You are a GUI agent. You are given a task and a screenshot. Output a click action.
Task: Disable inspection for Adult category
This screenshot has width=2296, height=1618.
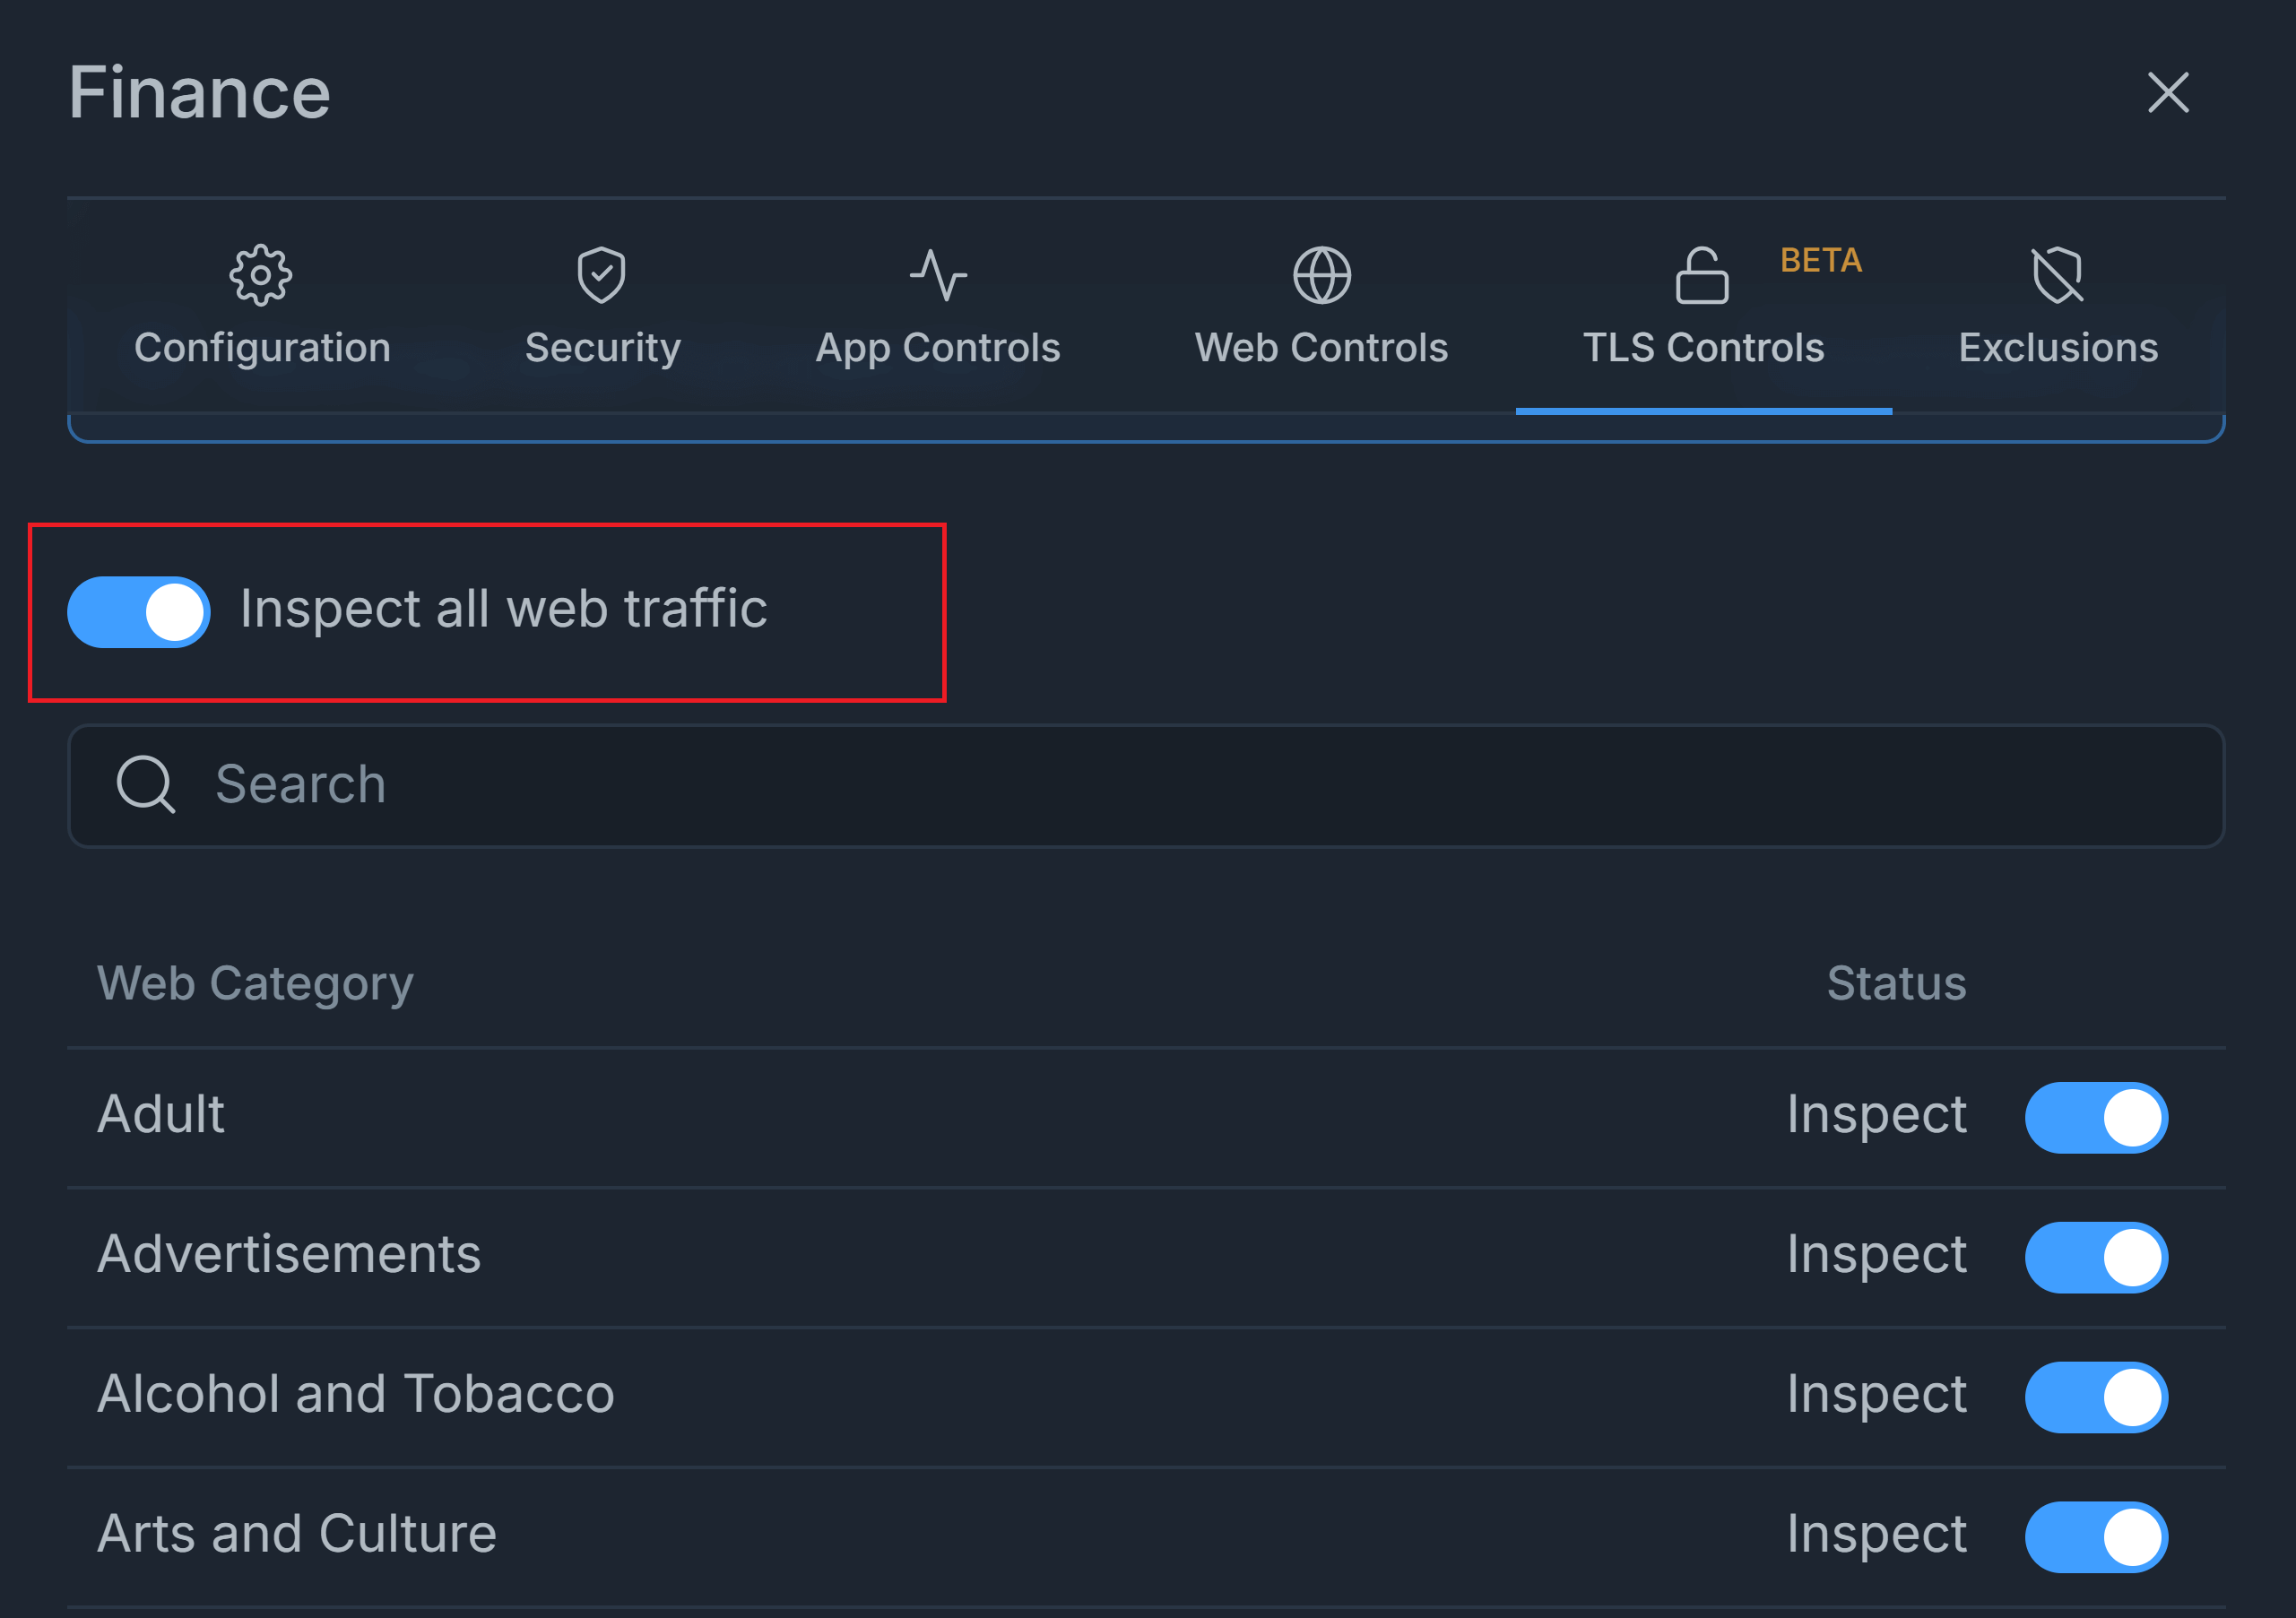2095,1117
